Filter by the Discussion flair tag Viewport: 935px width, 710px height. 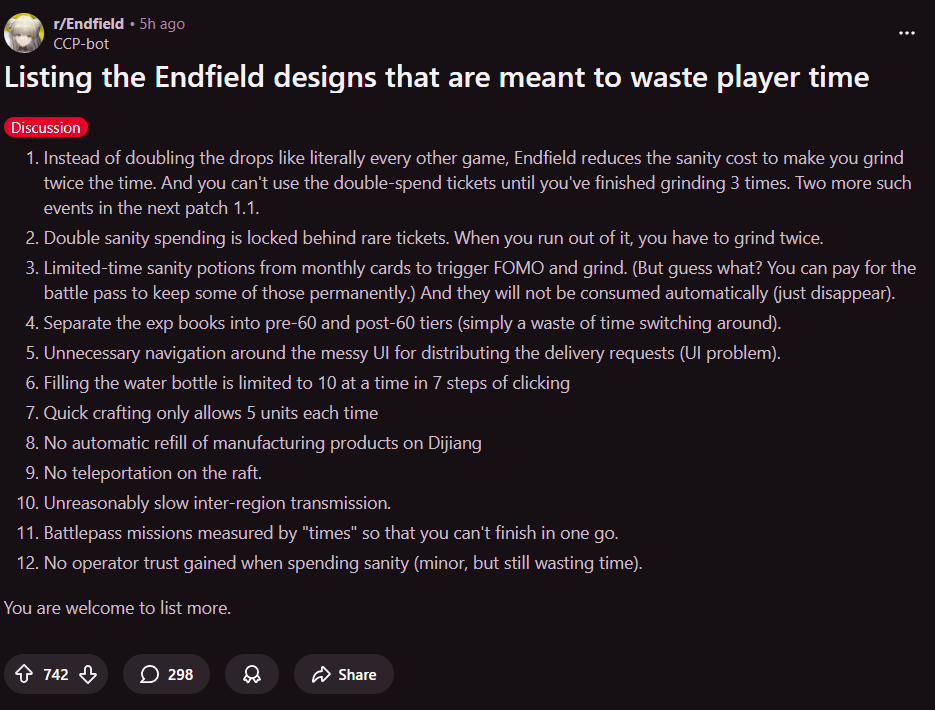point(45,127)
